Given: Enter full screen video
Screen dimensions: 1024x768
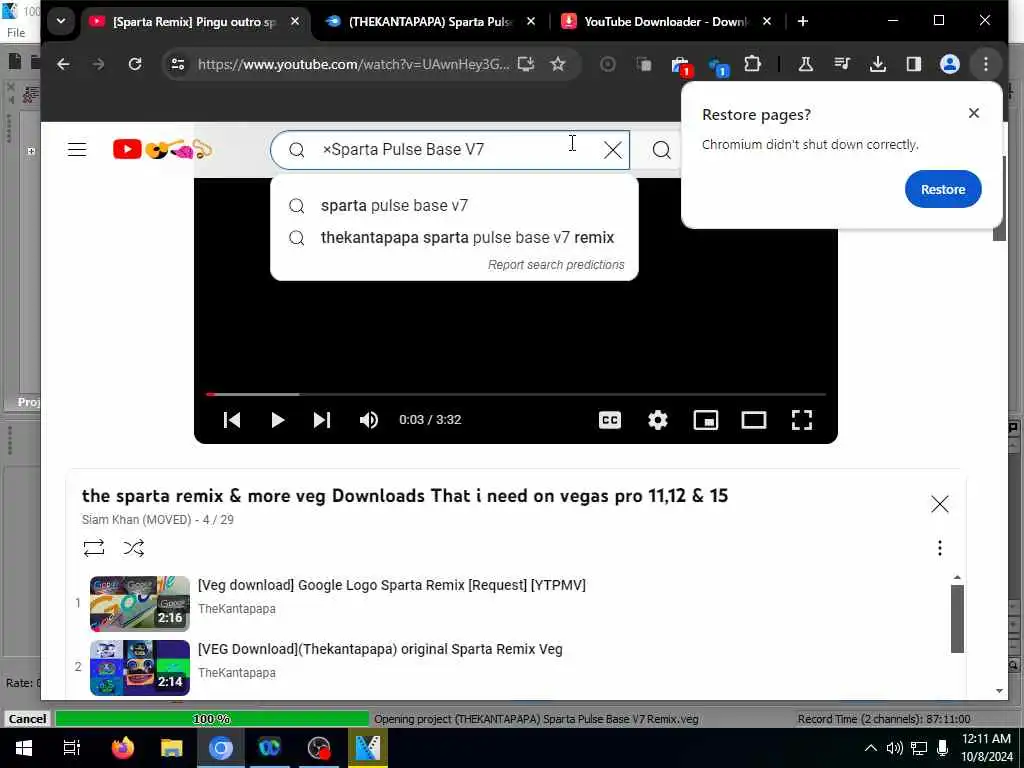Looking at the screenshot, I should [x=802, y=420].
